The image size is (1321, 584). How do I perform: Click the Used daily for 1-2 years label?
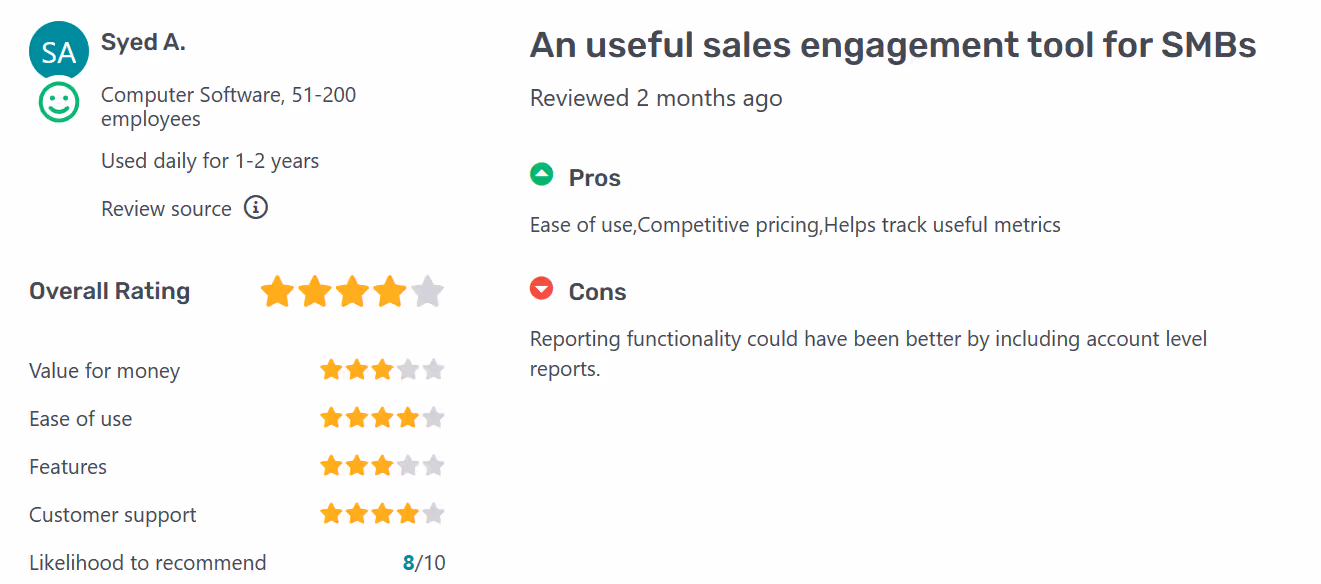click(209, 160)
